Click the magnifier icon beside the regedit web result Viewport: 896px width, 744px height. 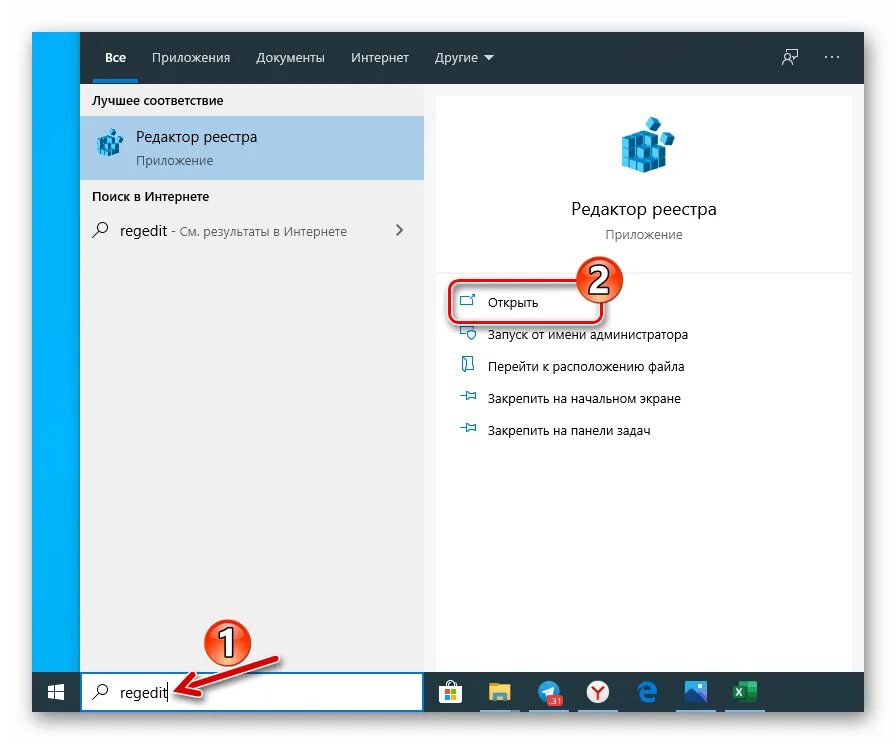point(101,230)
